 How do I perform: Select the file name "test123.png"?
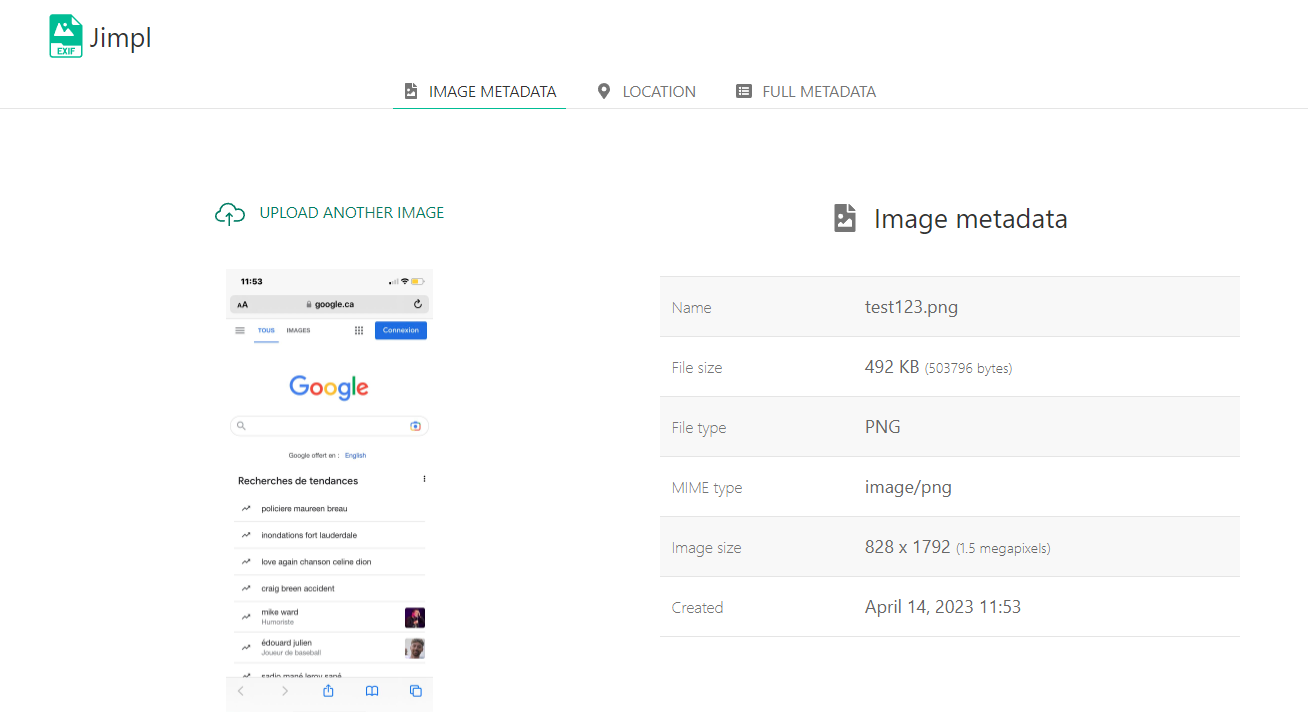[911, 307]
